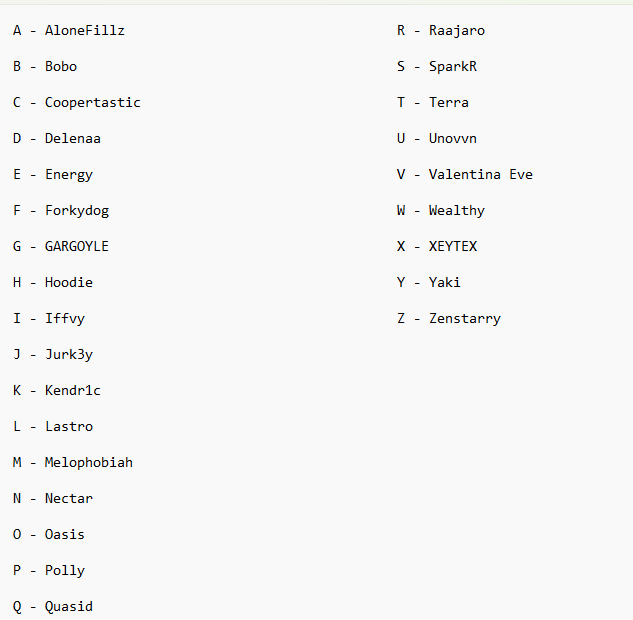Click the Jurk3y entry
Image resolution: width=633 pixels, height=620 pixels.
(x=69, y=354)
